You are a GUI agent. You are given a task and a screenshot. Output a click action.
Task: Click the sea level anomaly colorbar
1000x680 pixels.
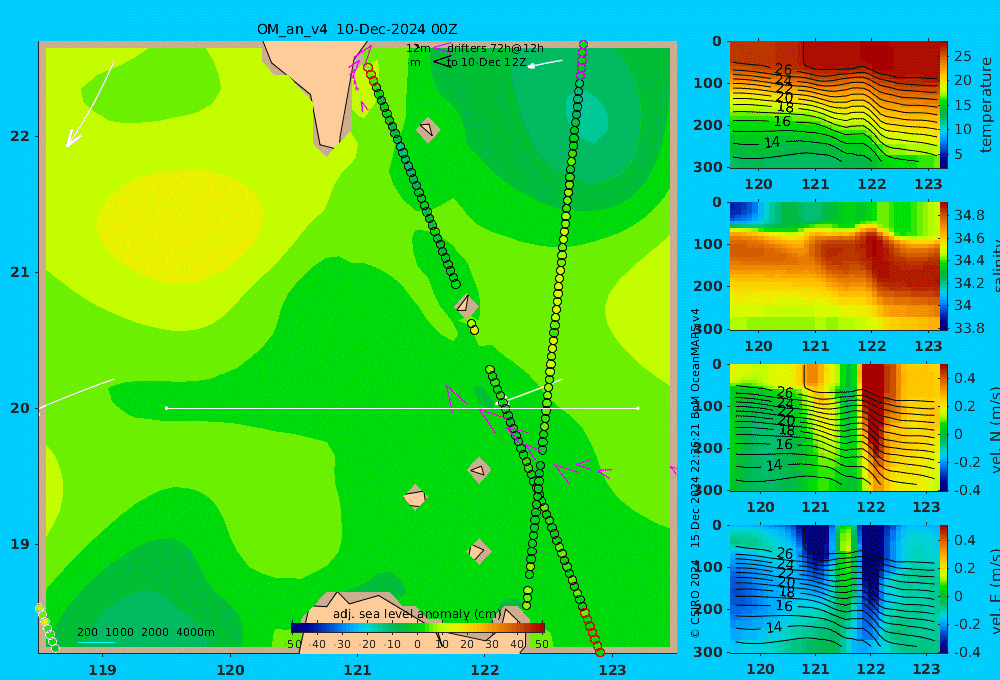pos(417,628)
